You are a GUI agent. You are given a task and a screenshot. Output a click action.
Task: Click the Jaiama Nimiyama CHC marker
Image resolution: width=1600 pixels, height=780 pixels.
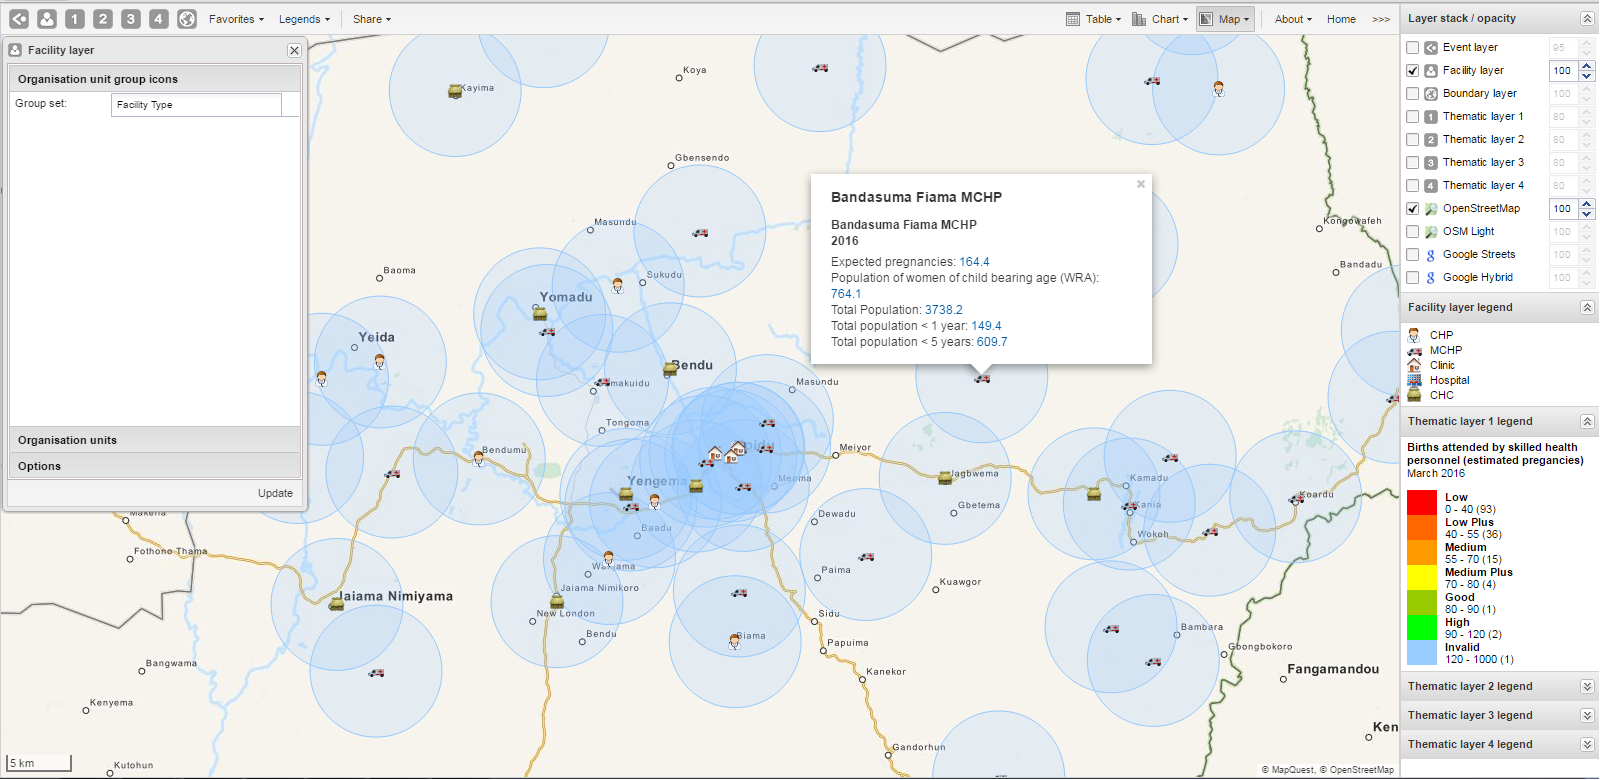[x=337, y=603]
